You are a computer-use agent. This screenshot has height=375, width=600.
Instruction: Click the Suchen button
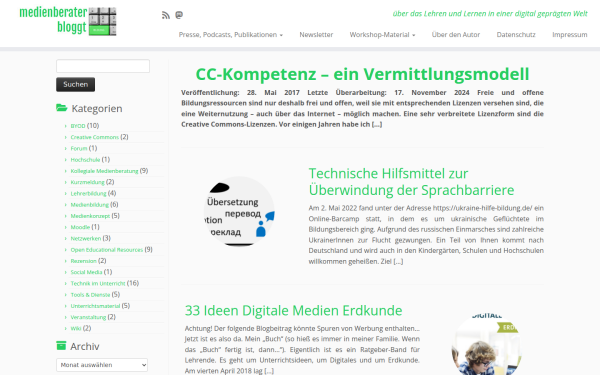point(75,85)
